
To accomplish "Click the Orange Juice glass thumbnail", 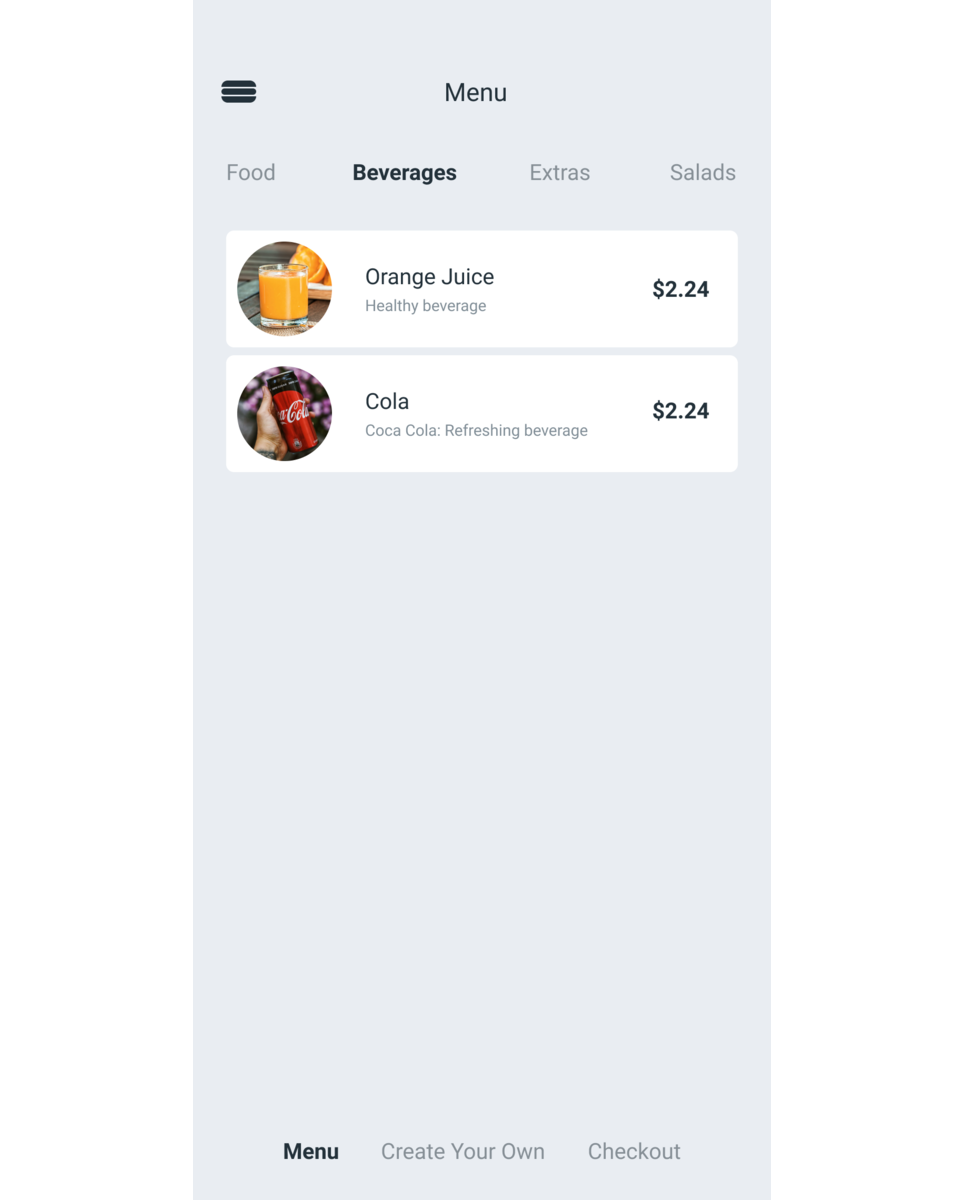I will click(x=285, y=289).
